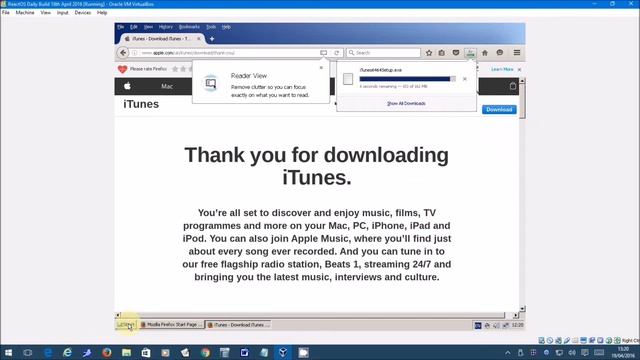
Task: Open the Firefox hamburger menu
Action: [x=517, y=53]
